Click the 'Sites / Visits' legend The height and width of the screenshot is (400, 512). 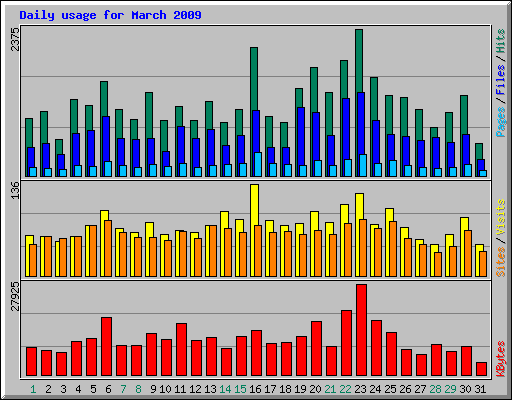(x=500, y=238)
